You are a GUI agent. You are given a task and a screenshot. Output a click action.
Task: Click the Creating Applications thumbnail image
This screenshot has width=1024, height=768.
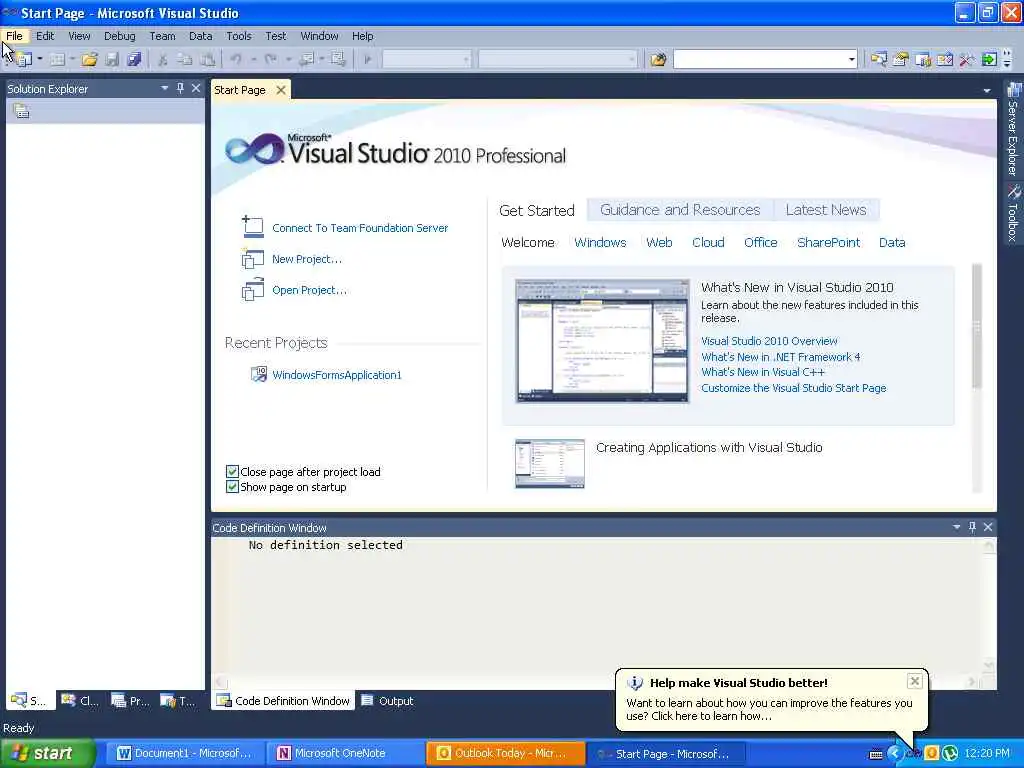[x=549, y=464]
